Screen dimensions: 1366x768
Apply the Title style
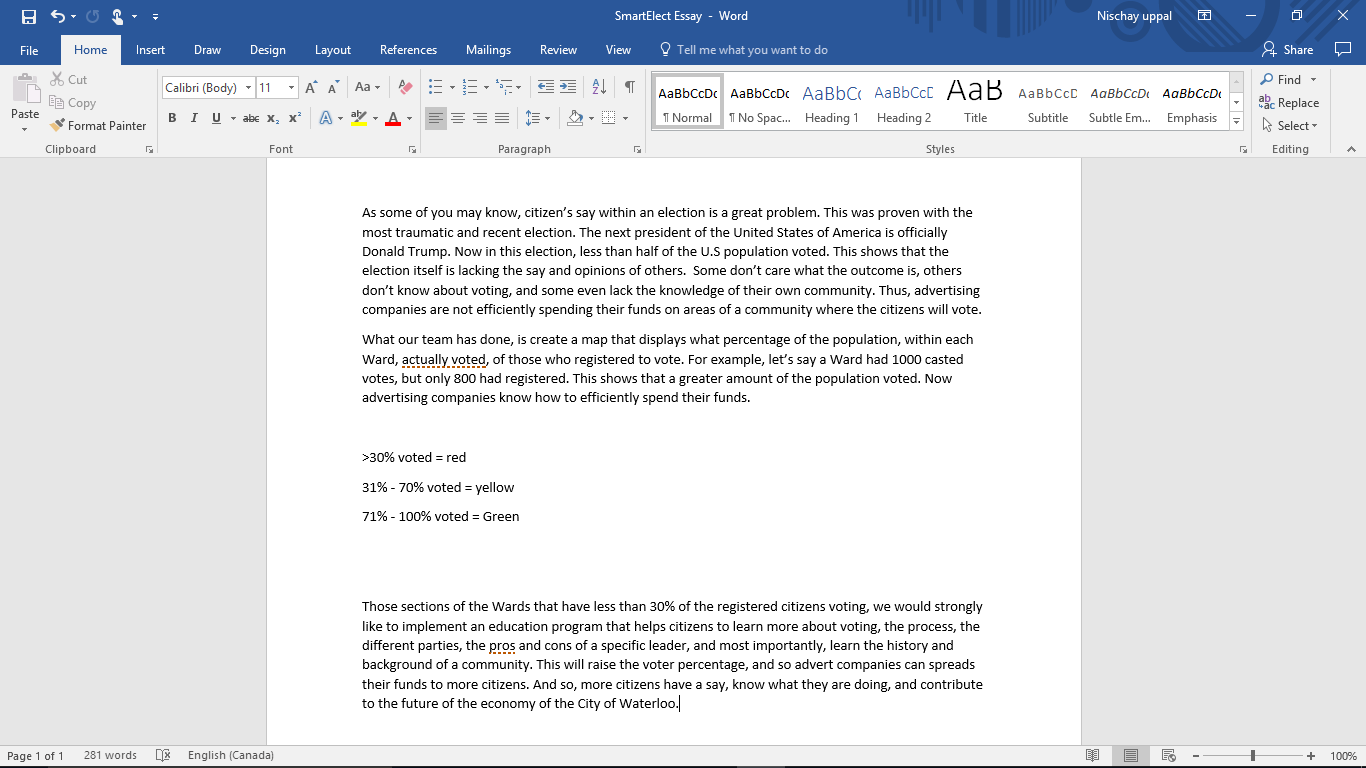pyautogui.click(x=975, y=102)
